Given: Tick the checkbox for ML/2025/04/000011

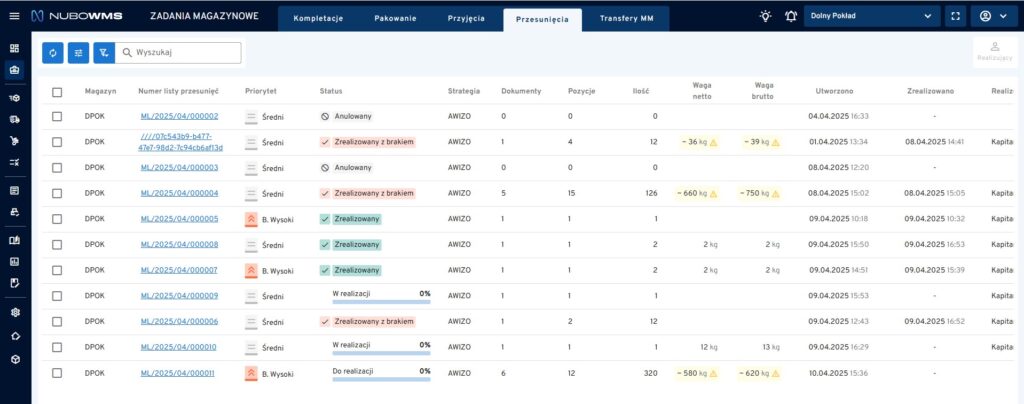Looking at the screenshot, I should coord(57,373).
